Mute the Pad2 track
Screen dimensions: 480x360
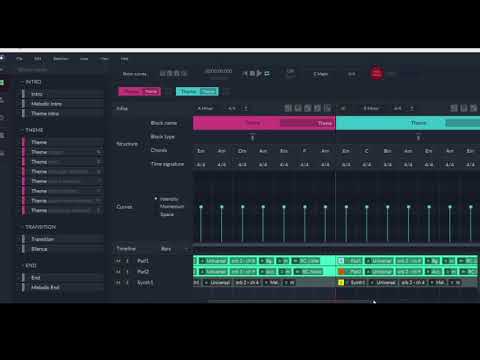118,272
